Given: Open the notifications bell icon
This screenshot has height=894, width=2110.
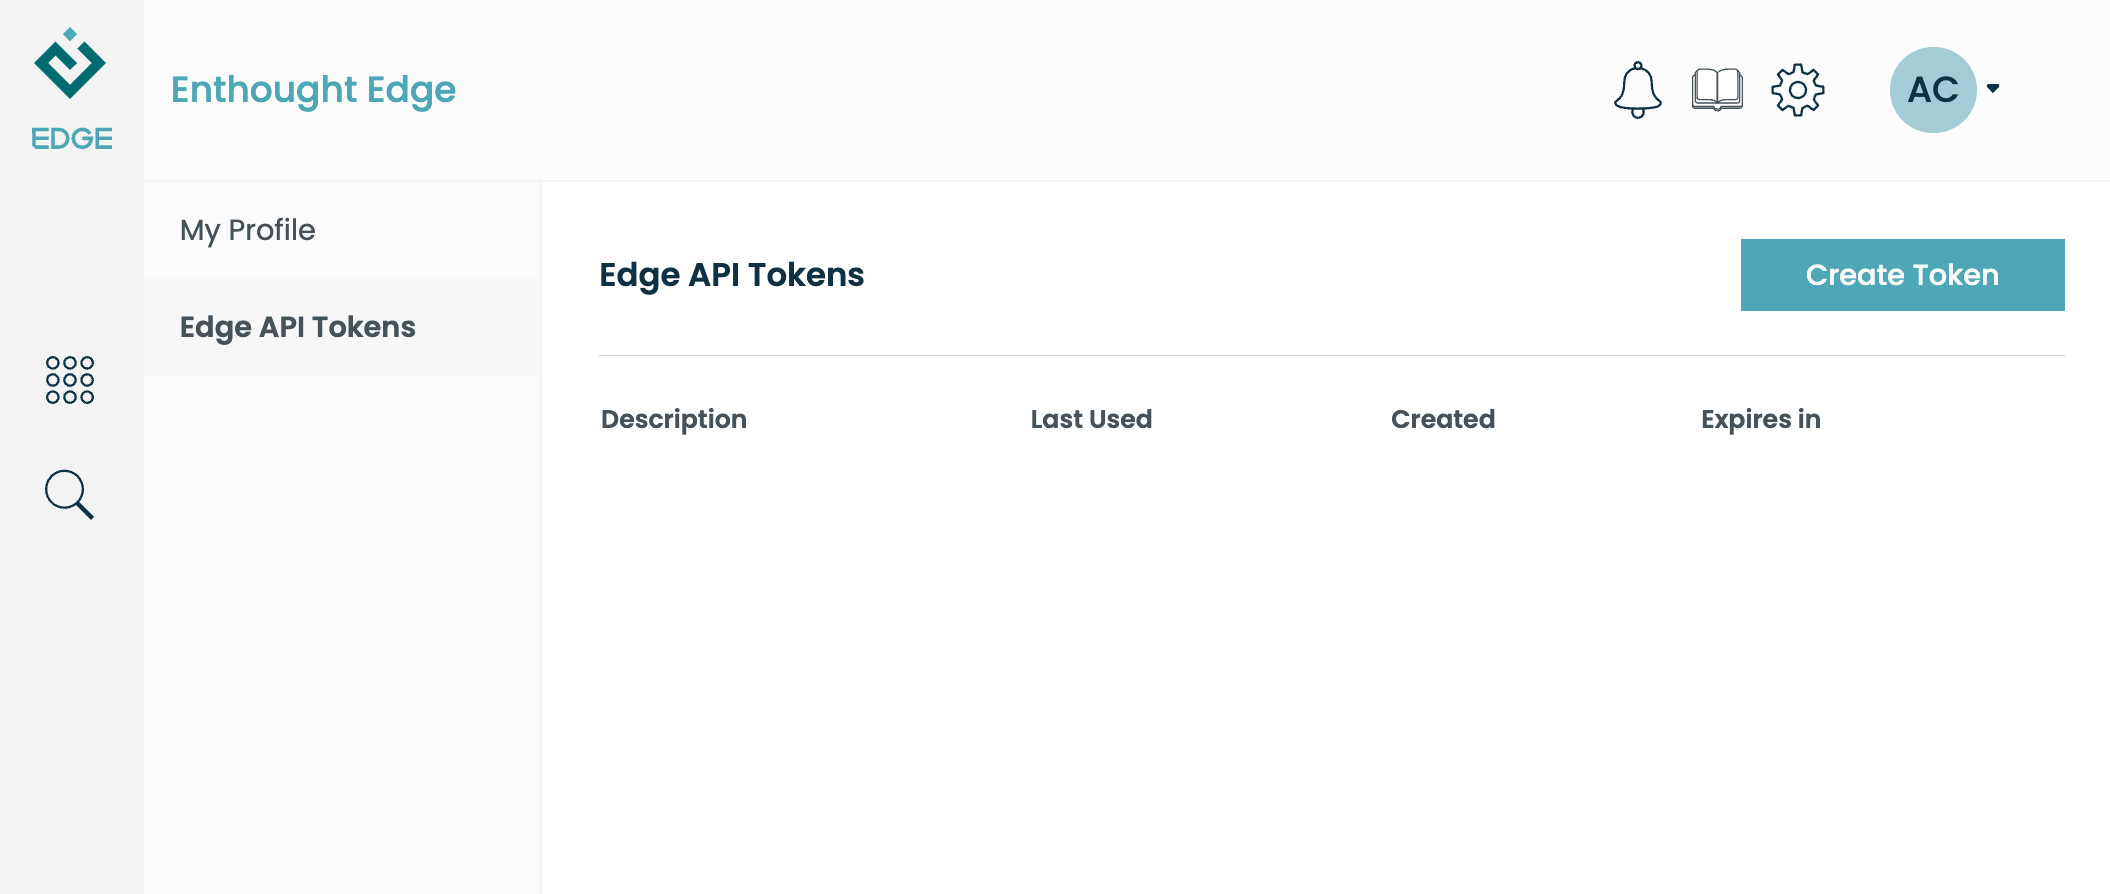Looking at the screenshot, I should coord(1638,90).
